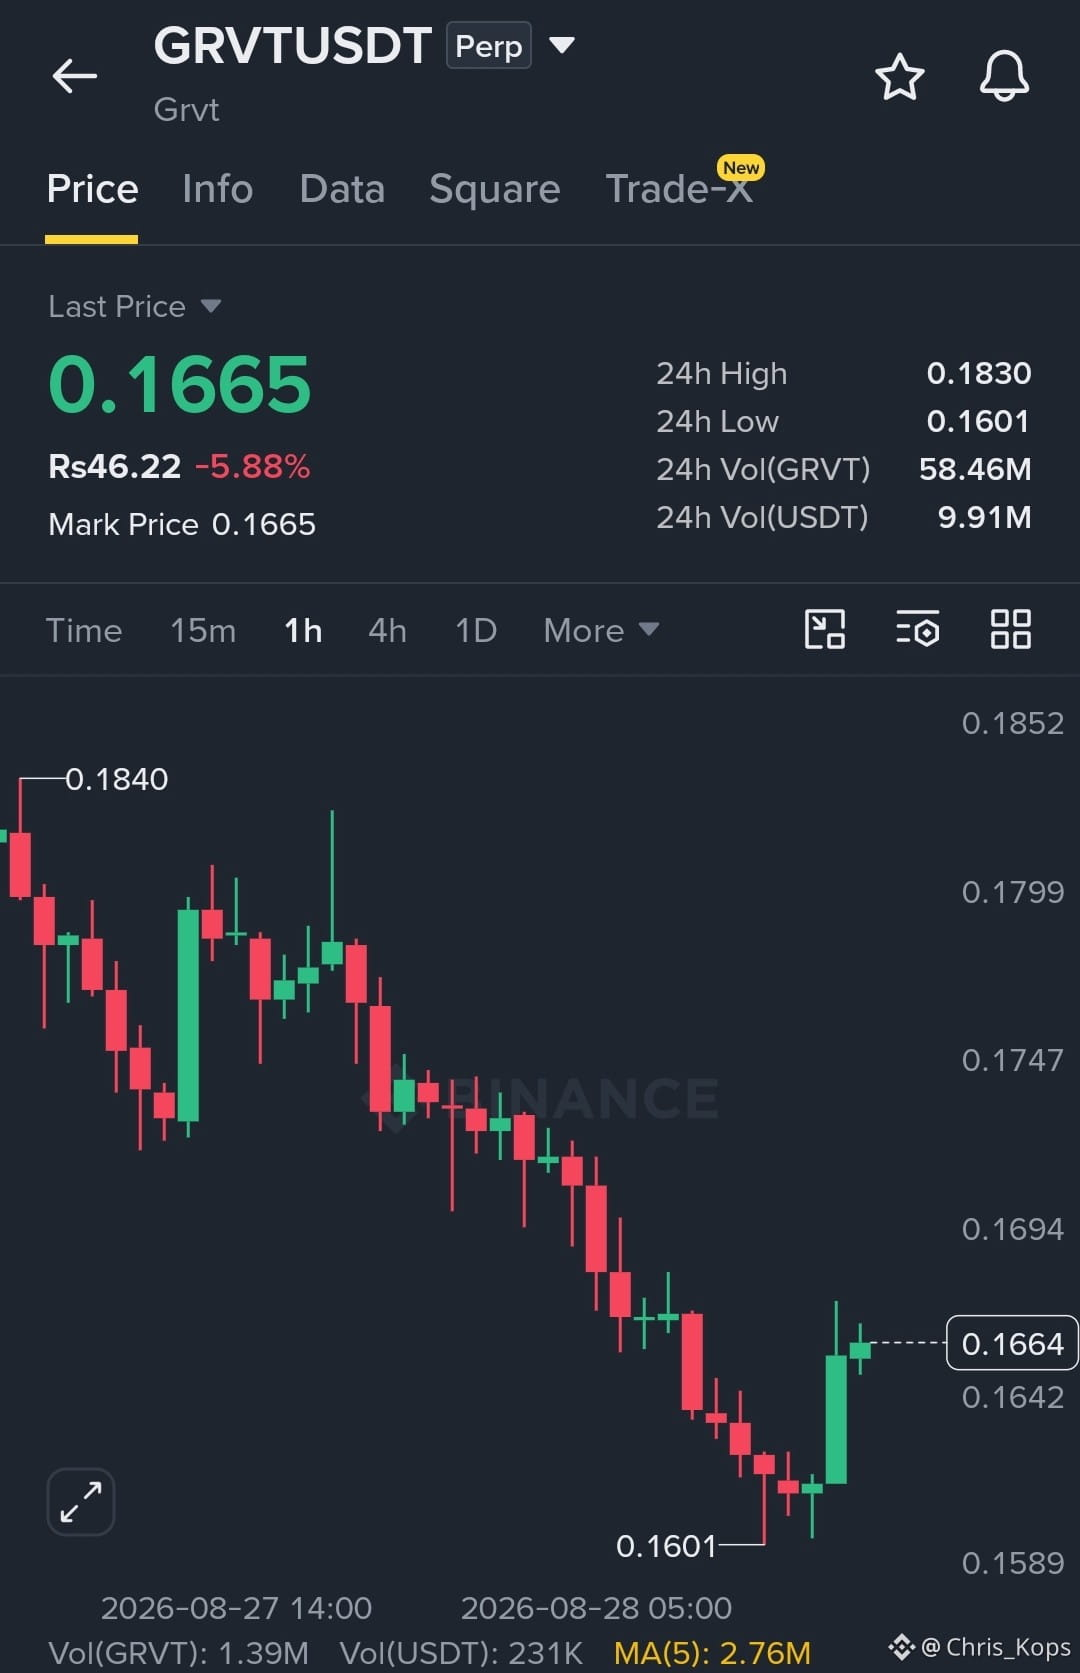Tap the large 0.1665 last price
Viewport: 1080px width, 1673px height.
(180, 385)
